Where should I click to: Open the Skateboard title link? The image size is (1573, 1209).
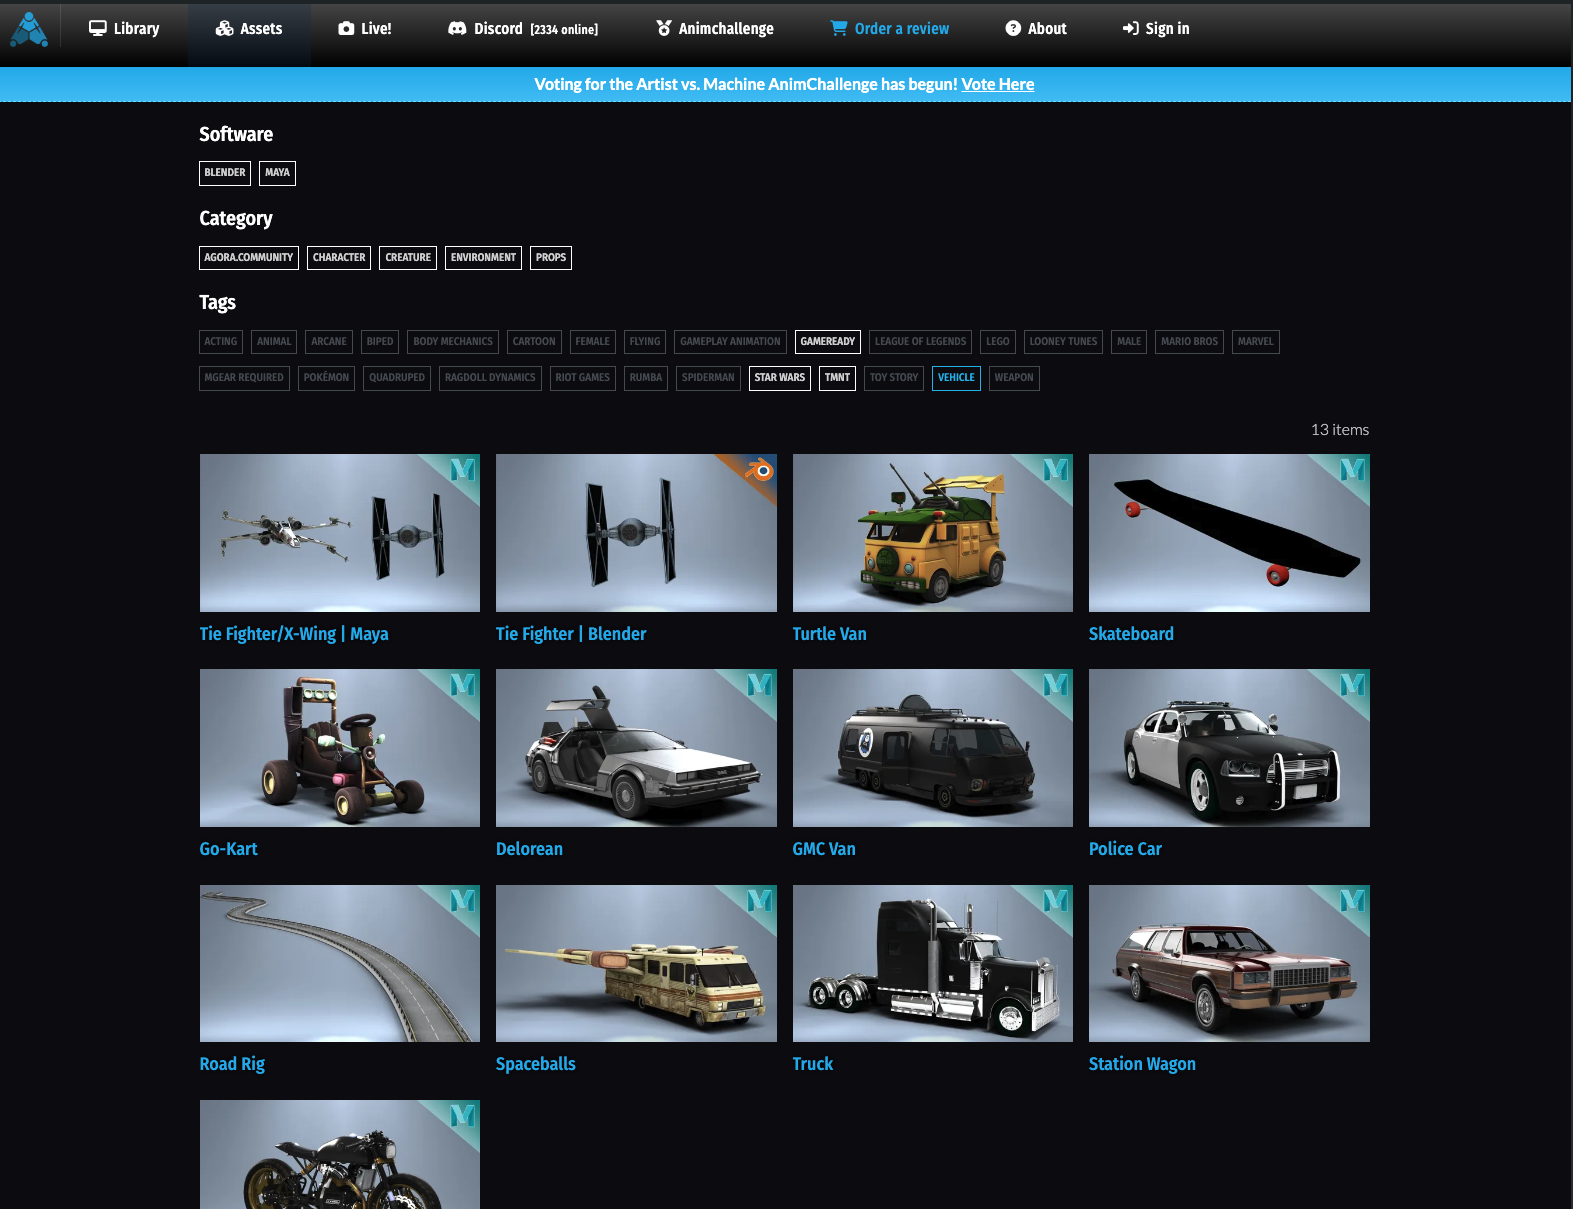pyautogui.click(x=1131, y=634)
